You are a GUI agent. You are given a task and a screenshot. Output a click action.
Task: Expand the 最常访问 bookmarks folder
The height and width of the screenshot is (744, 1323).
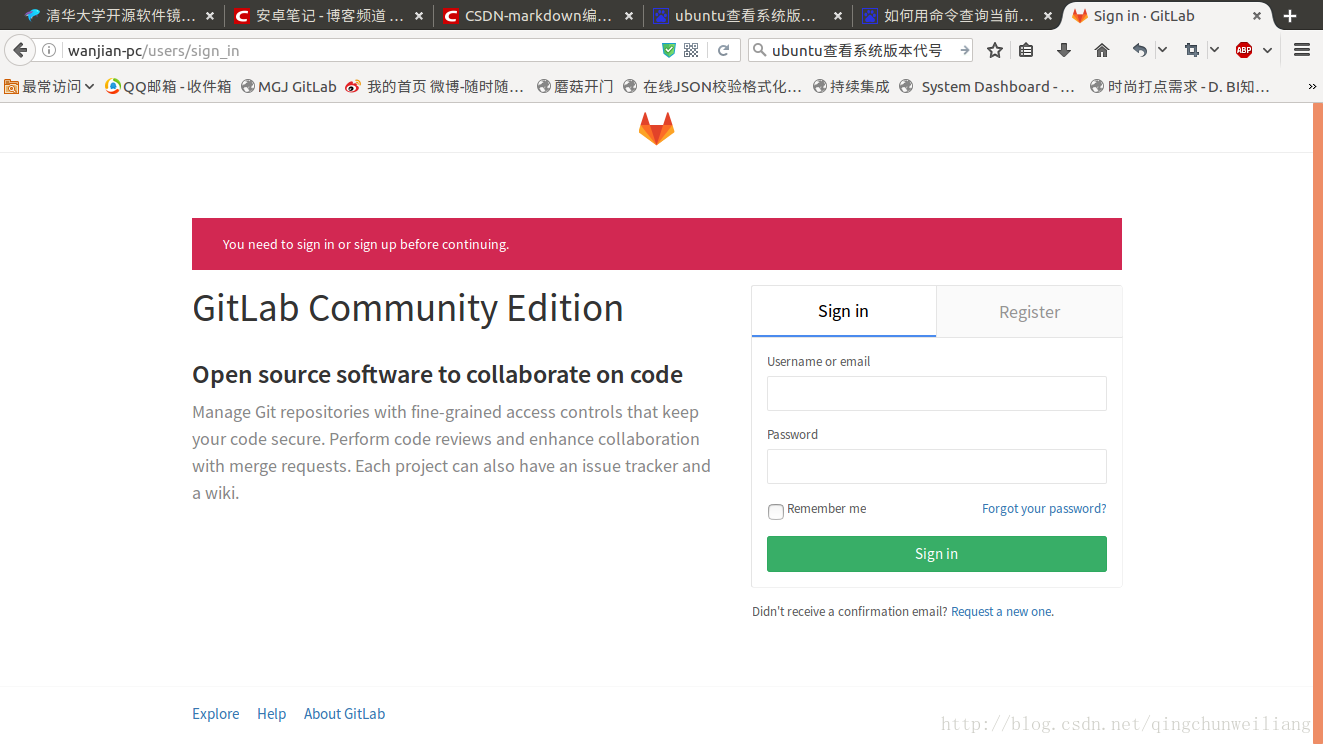[x=50, y=87]
